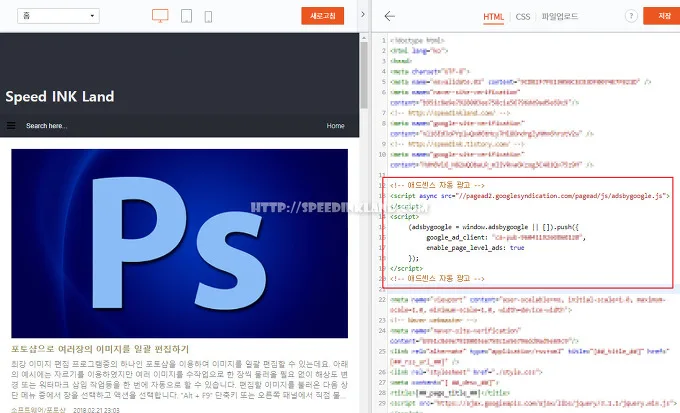680x413 pixels.
Task: Collapse preview with the chevron arrow
Action: point(363,14)
